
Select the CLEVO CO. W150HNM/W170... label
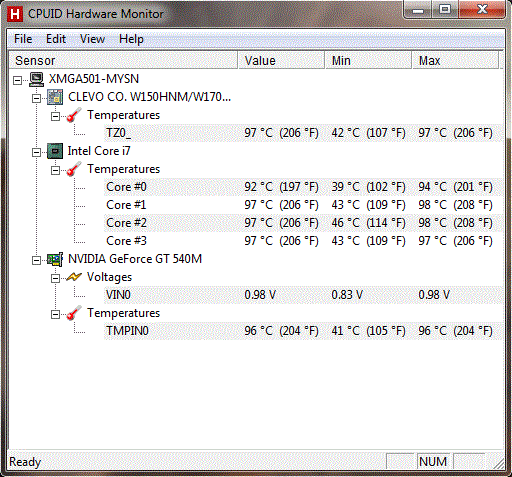point(149,97)
